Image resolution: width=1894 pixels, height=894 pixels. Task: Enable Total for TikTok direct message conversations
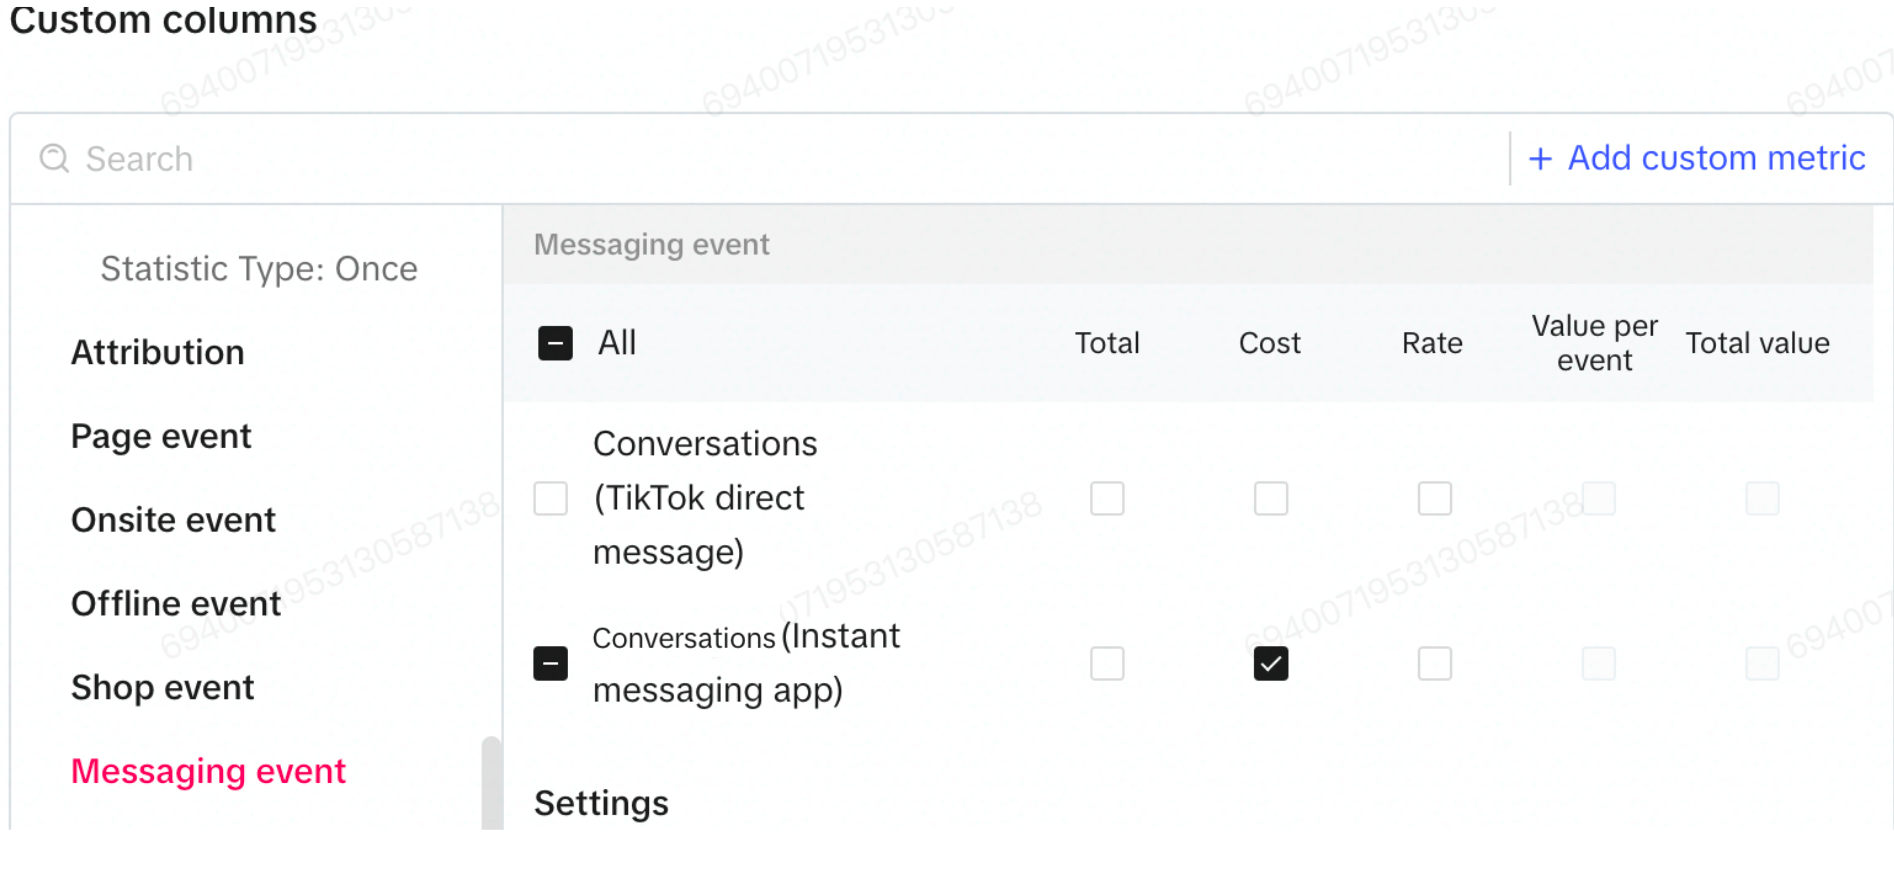pyautogui.click(x=1107, y=498)
